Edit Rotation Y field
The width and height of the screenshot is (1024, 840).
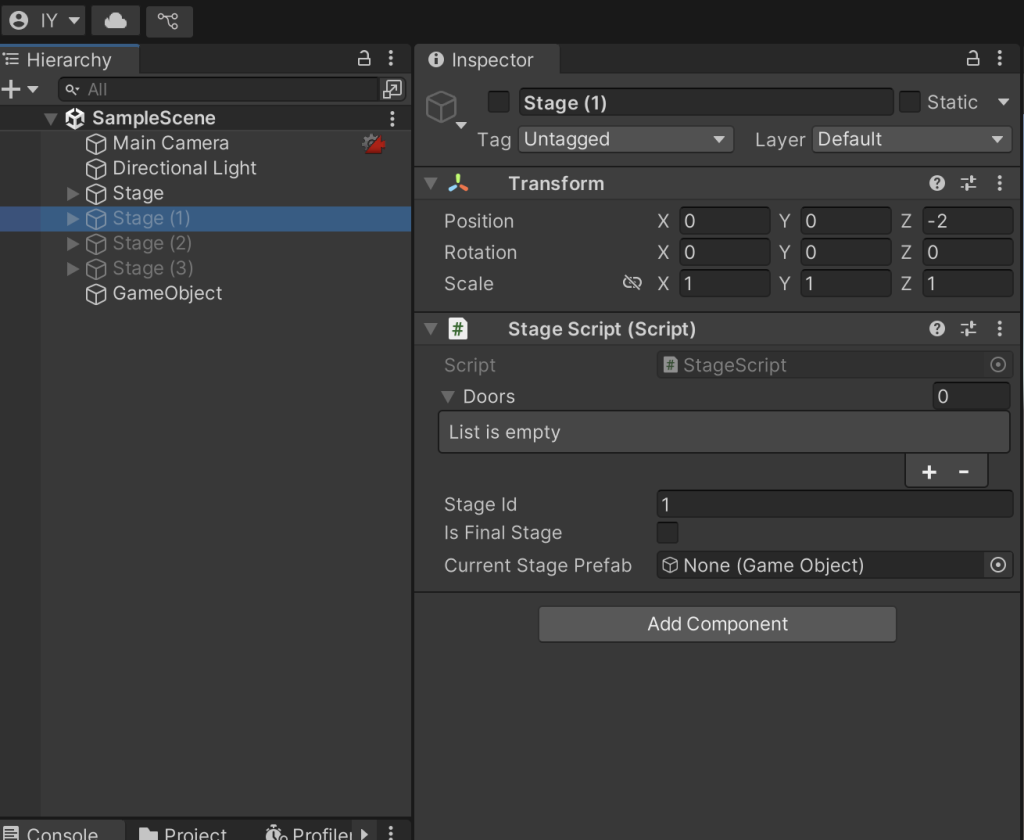coord(846,252)
